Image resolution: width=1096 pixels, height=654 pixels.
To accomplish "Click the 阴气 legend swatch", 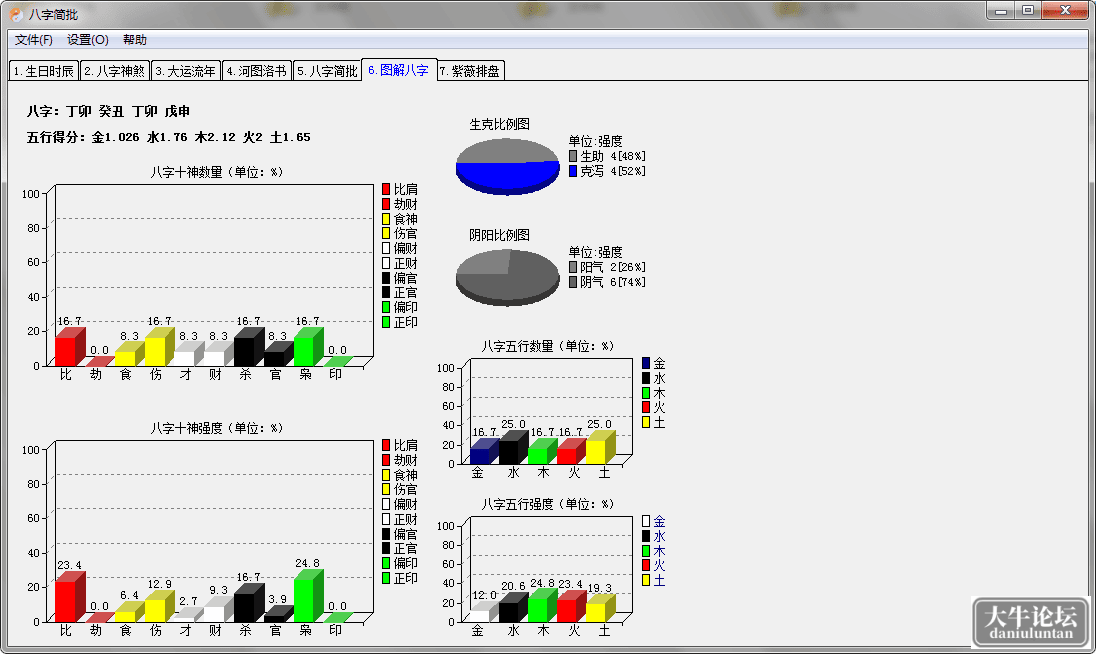I will (573, 282).
